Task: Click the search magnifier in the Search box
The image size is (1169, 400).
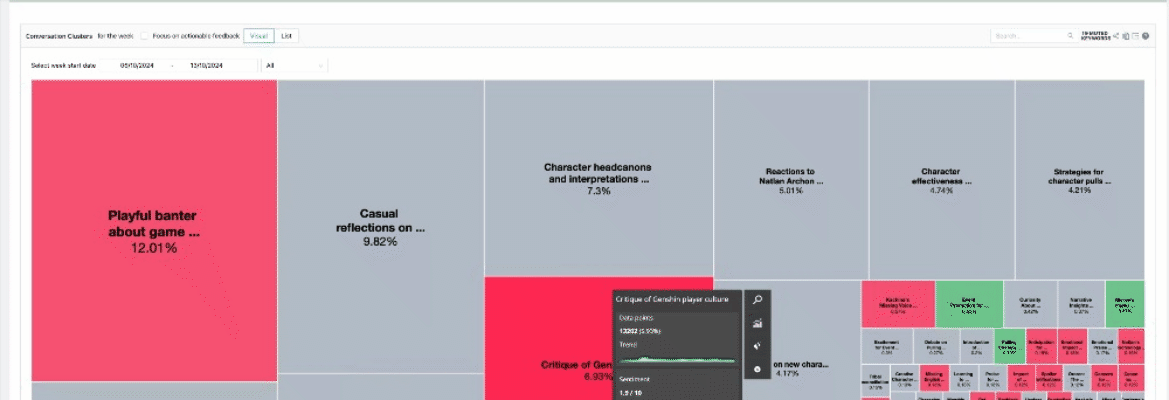Action: point(1069,36)
